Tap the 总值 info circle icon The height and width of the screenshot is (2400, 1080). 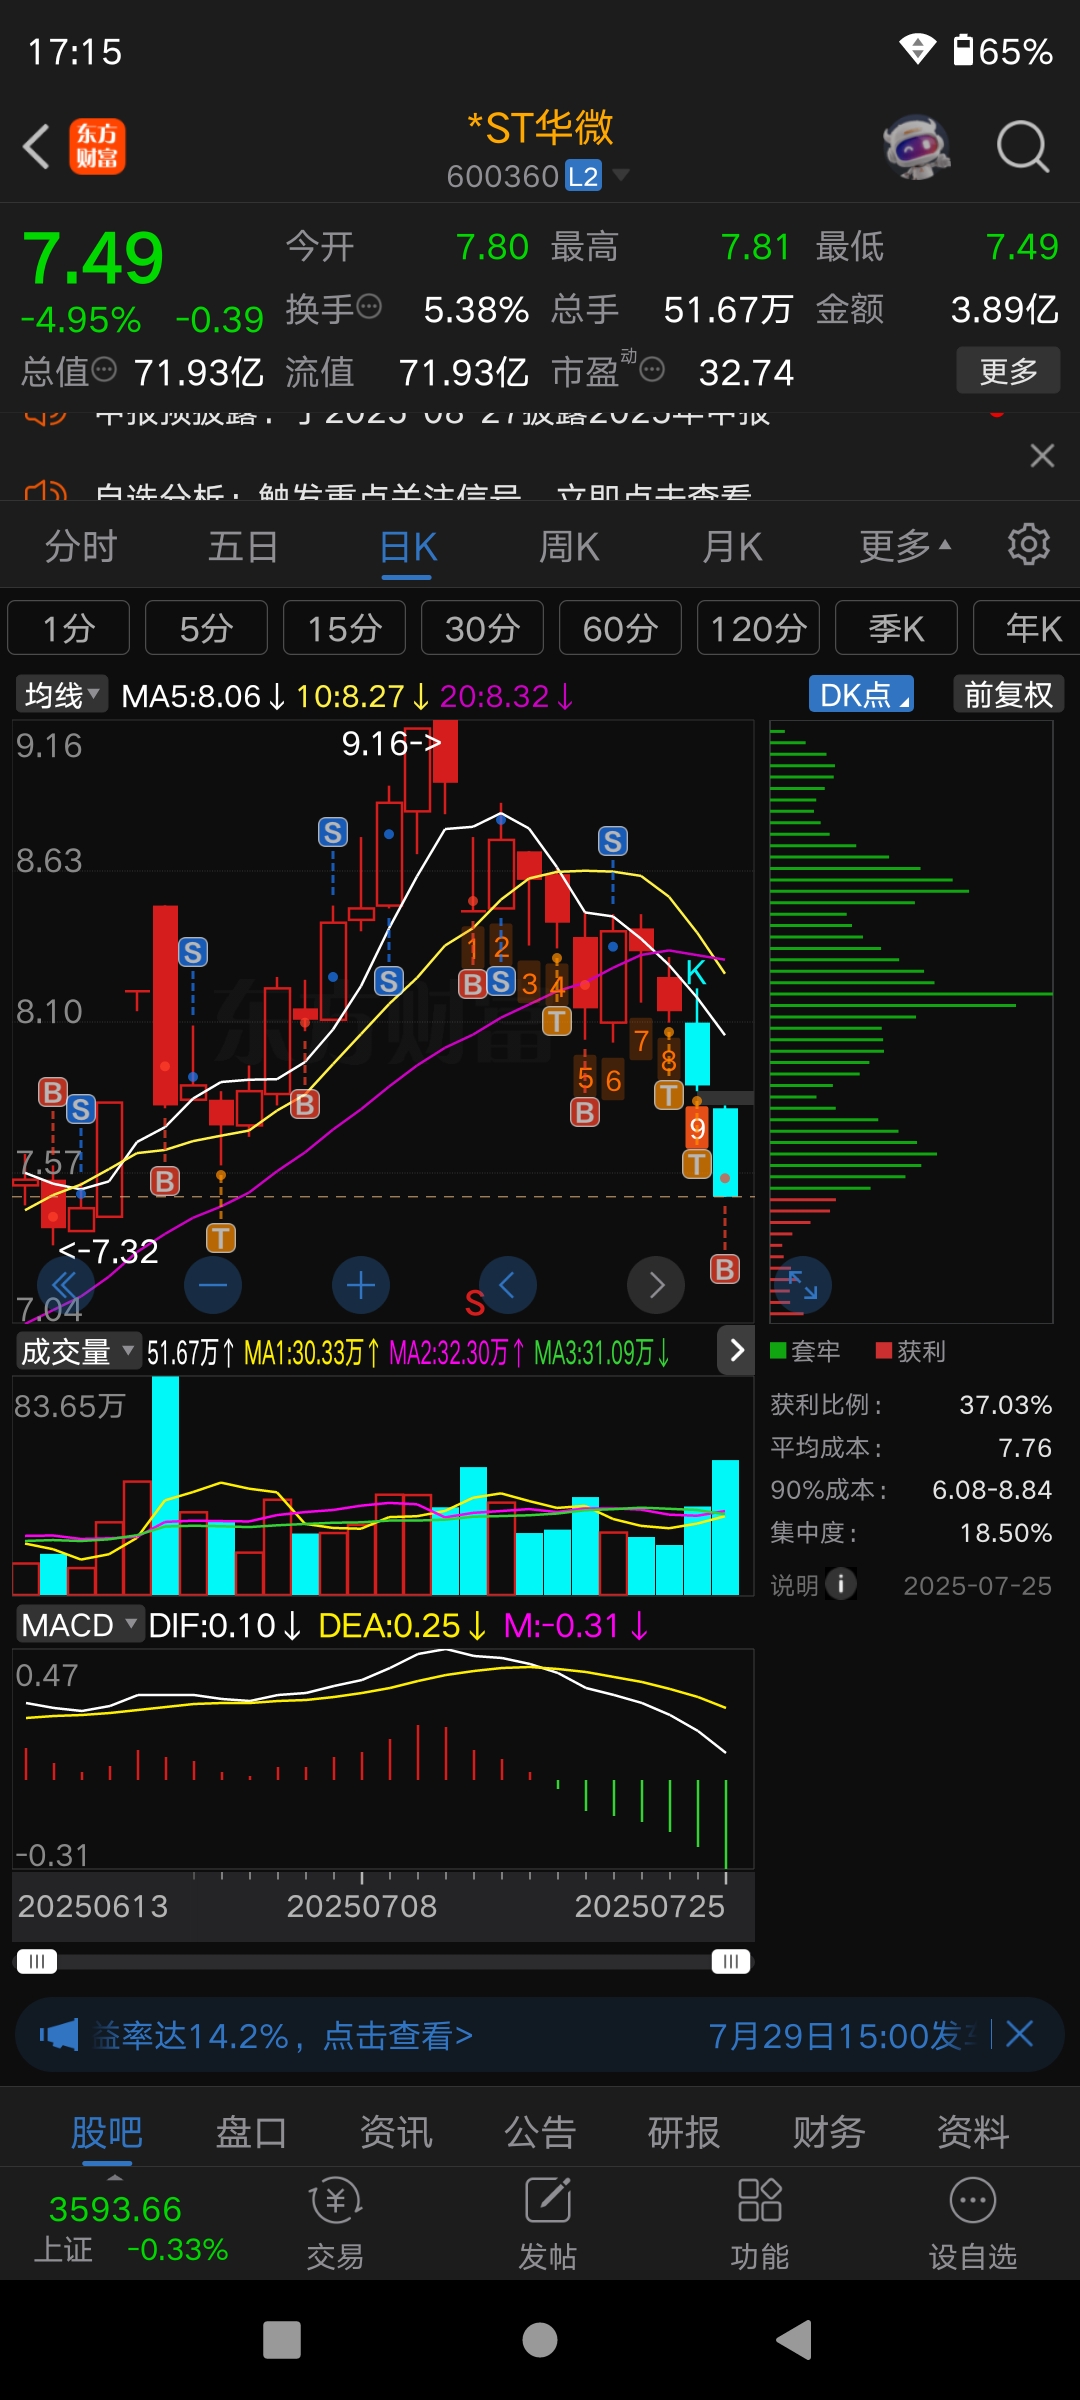[x=104, y=370]
